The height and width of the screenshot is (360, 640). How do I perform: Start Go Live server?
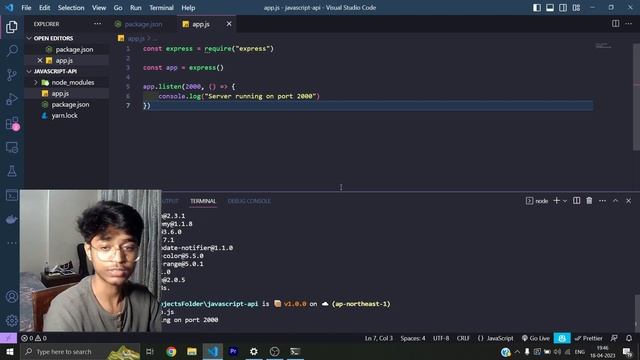pos(536,338)
